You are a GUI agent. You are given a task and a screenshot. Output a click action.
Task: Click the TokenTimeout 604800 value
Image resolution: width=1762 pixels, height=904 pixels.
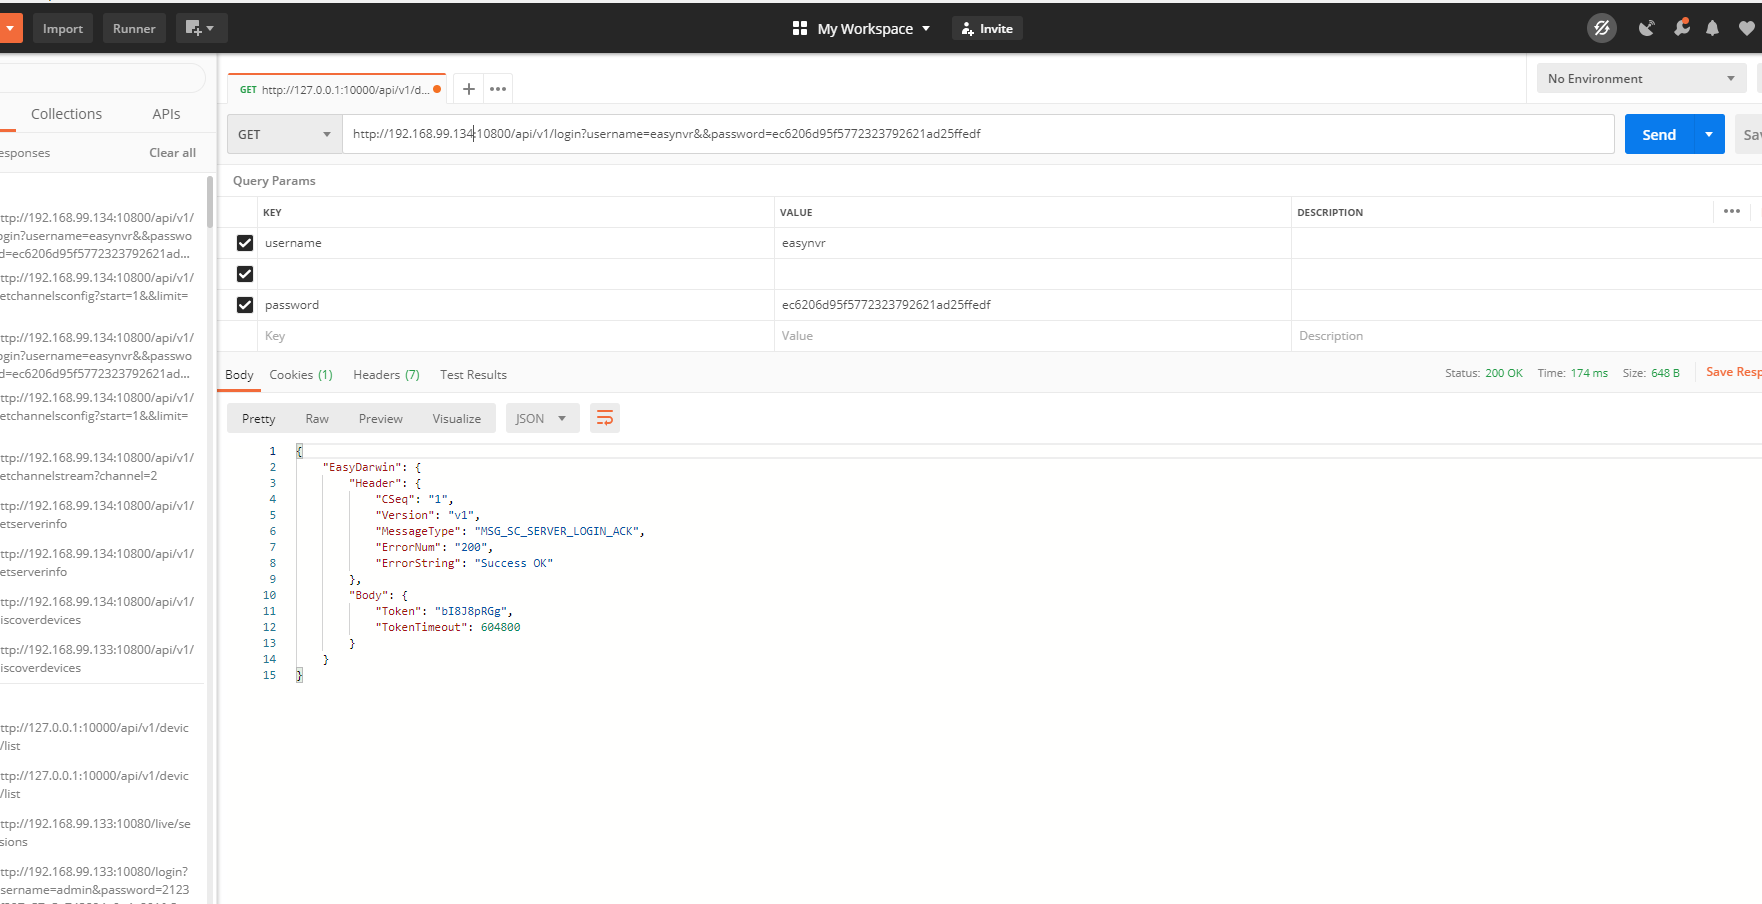(x=500, y=627)
